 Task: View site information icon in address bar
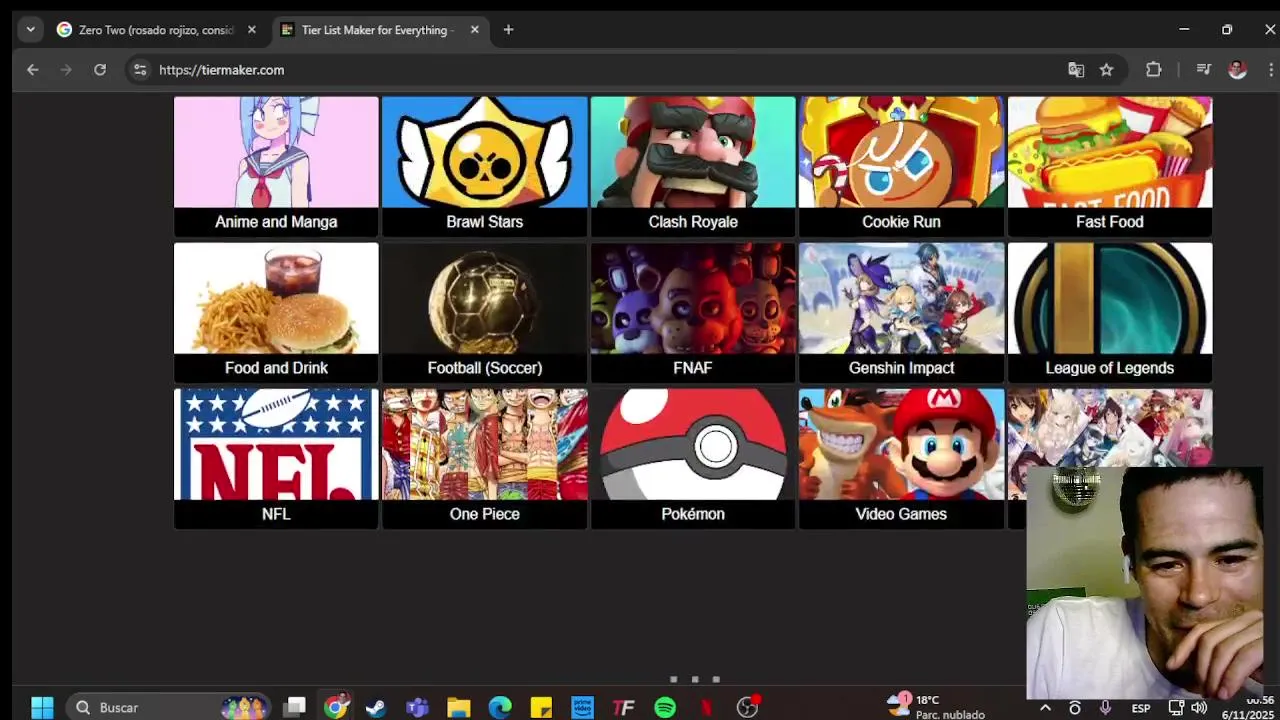click(x=140, y=70)
